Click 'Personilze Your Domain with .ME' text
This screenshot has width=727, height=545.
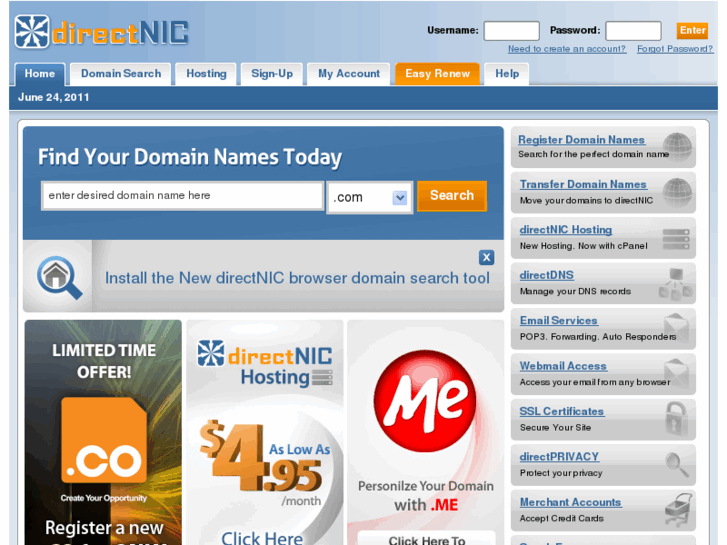point(426,495)
